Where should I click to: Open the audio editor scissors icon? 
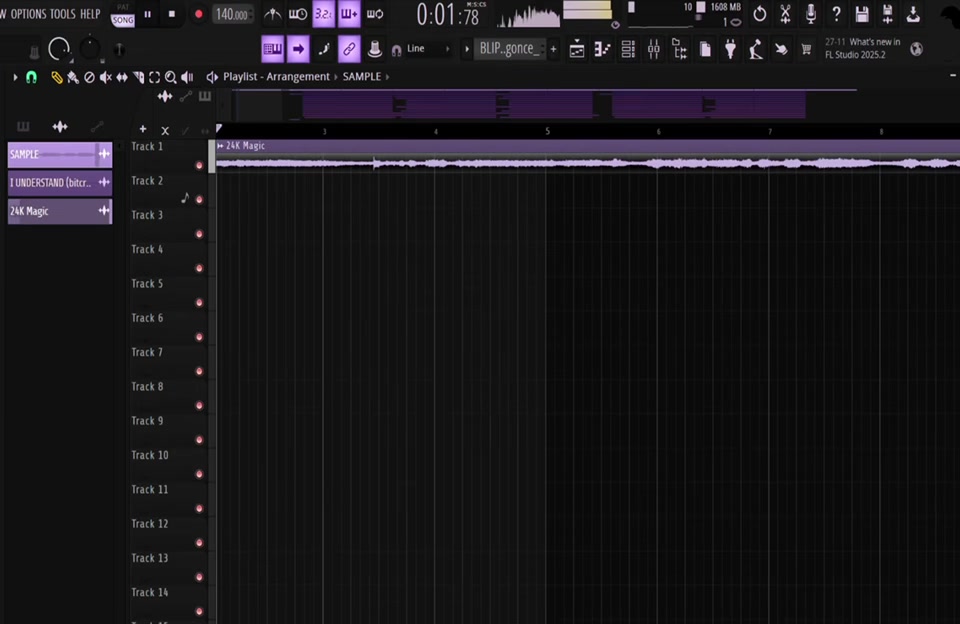click(x=786, y=14)
